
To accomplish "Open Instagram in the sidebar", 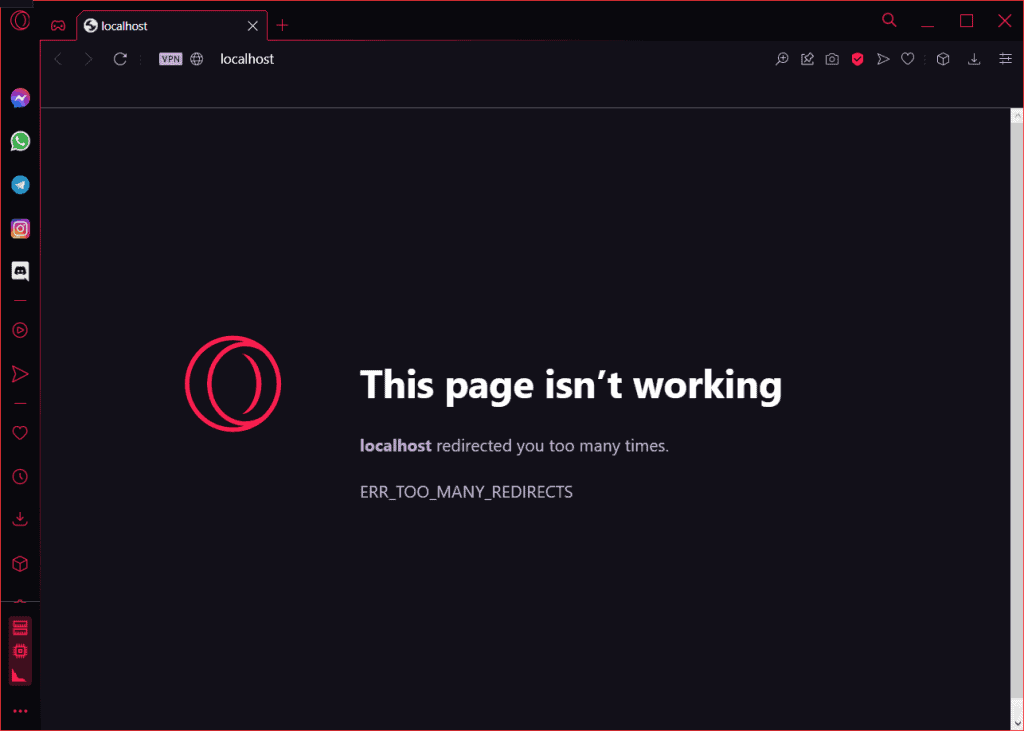I will point(20,229).
